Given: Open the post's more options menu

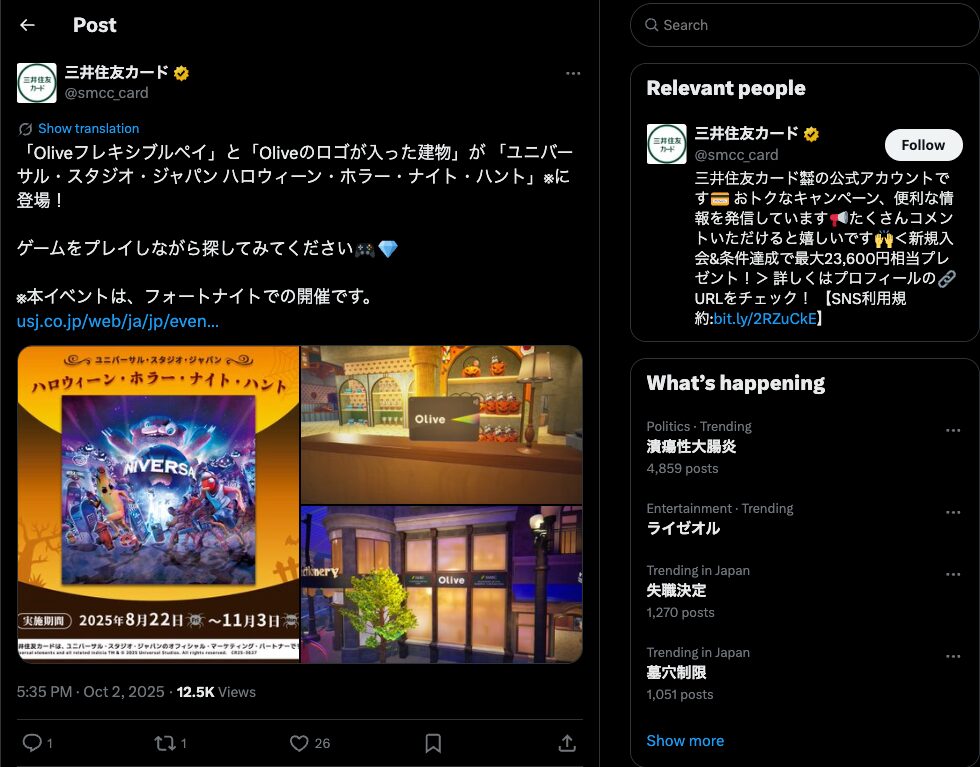Looking at the screenshot, I should [572, 74].
